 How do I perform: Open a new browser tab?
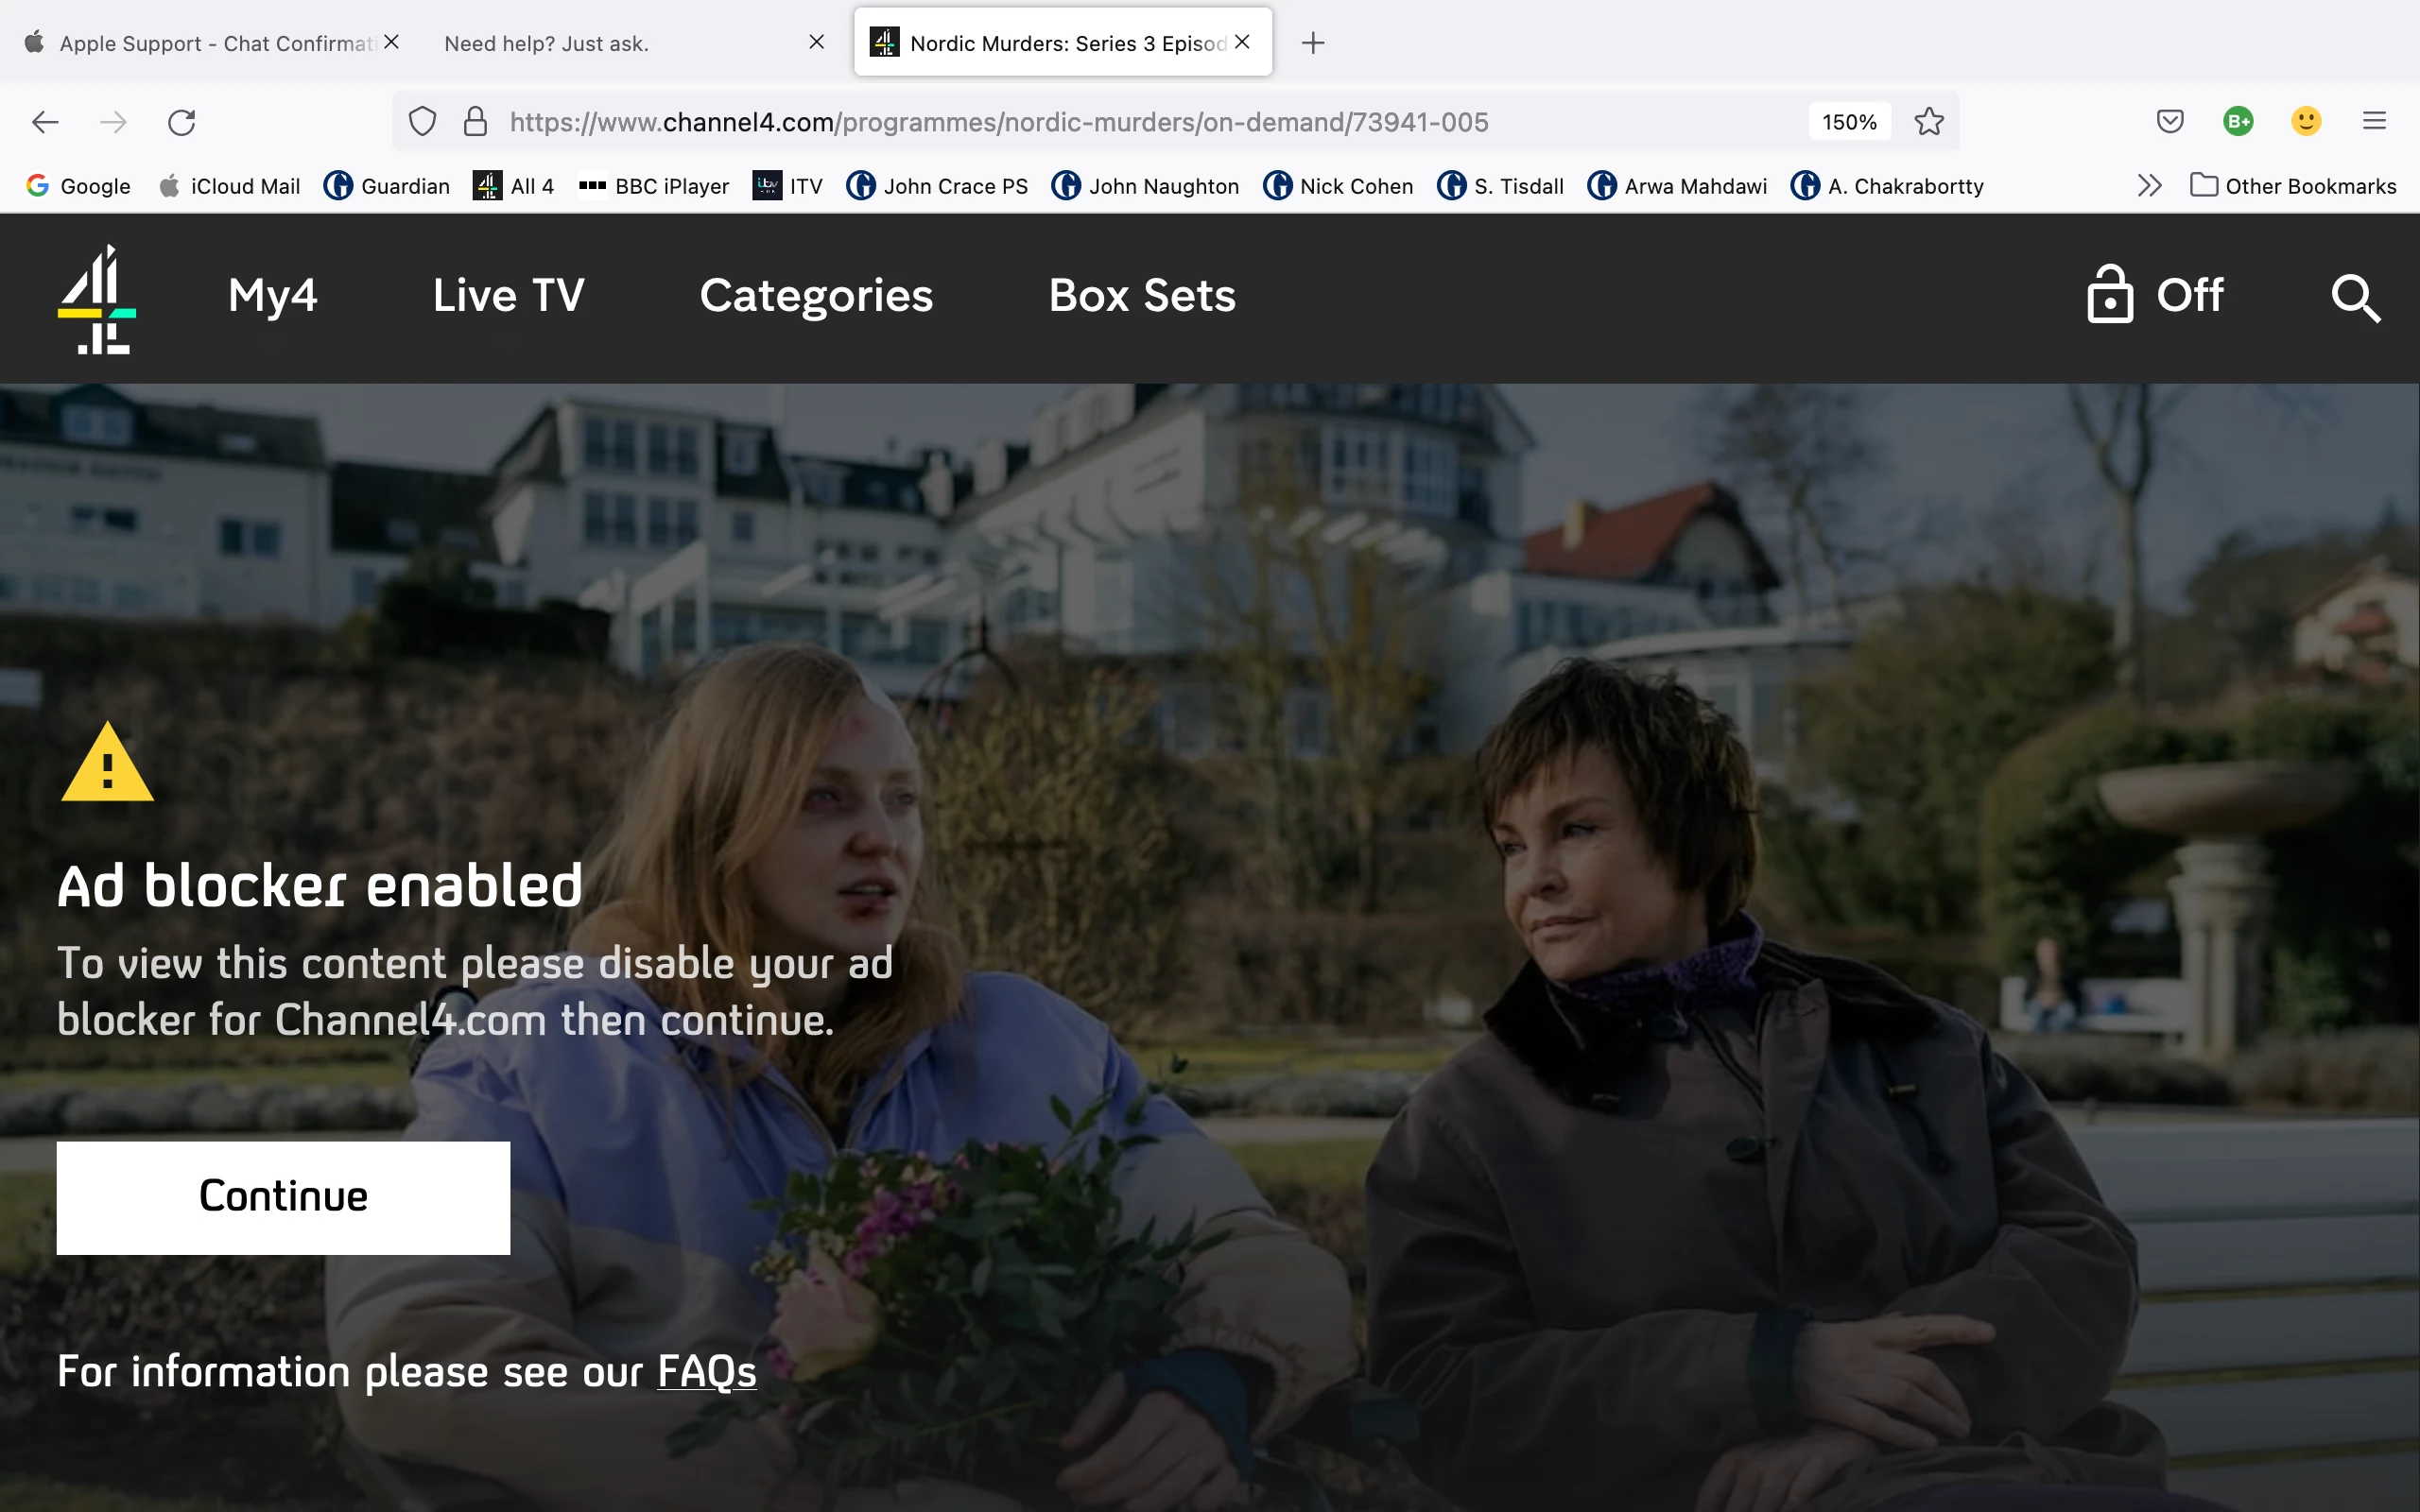1313,43
